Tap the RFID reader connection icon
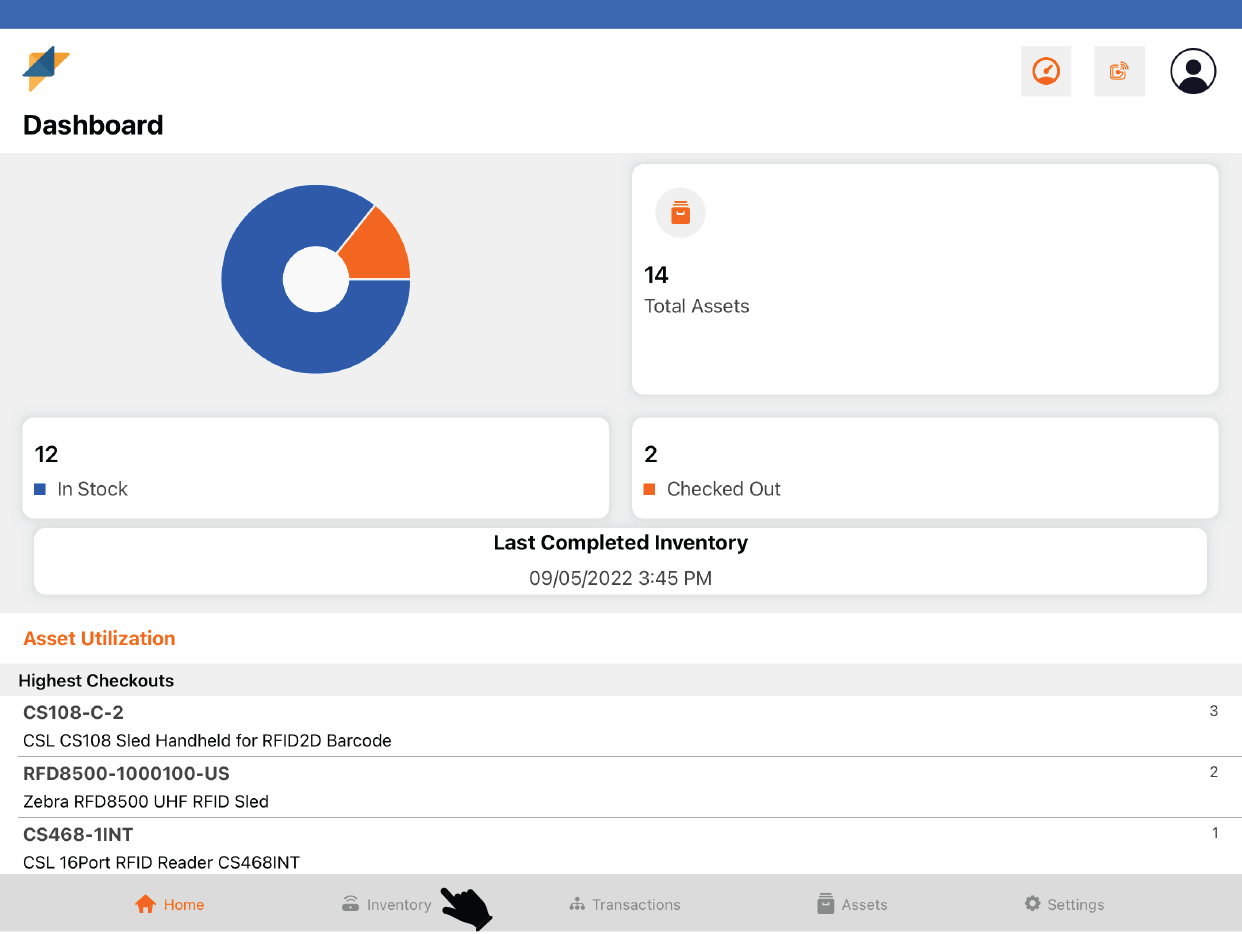Screen dimensions: 1242x934 click(x=1119, y=71)
